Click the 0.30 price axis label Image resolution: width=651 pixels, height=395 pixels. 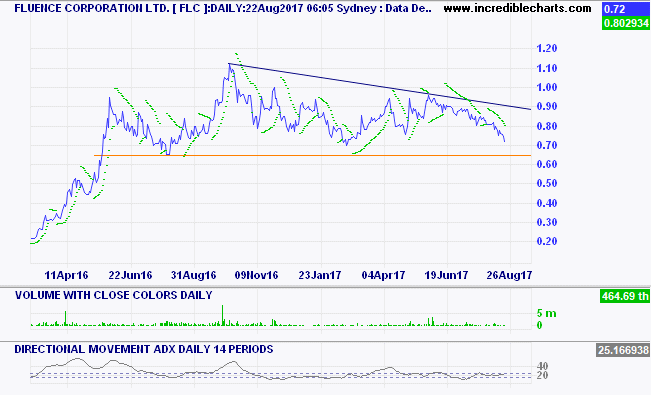pyautogui.click(x=546, y=222)
